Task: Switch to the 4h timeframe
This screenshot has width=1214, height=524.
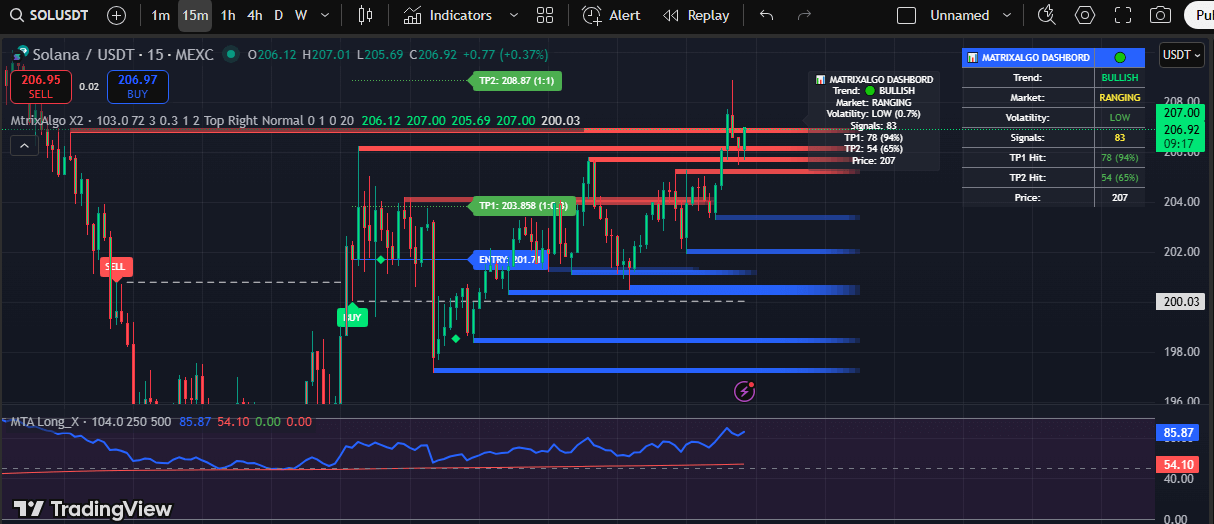Action: coord(255,15)
